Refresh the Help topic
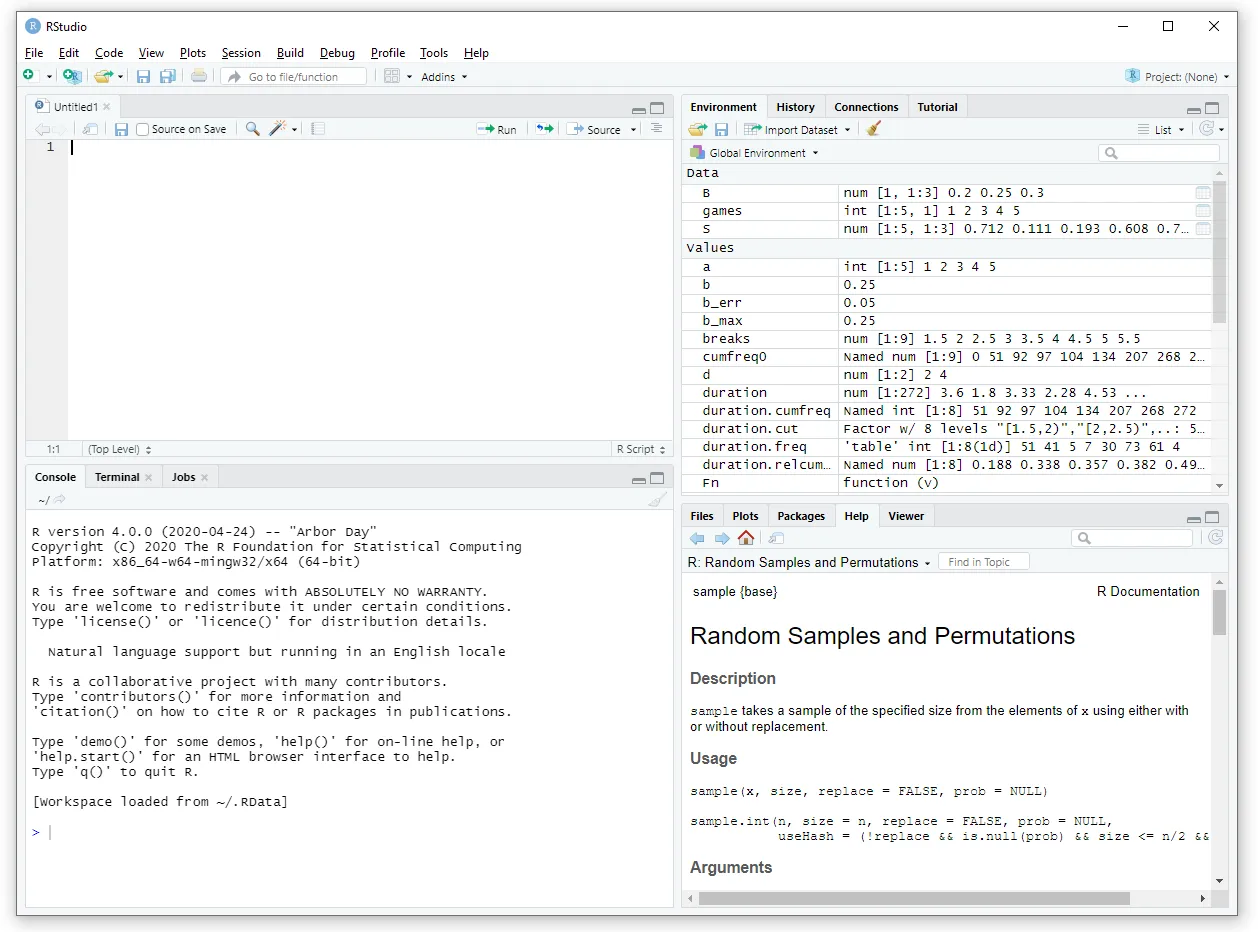The width and height of the screenshot is (1258, 932). point(1215,538)
